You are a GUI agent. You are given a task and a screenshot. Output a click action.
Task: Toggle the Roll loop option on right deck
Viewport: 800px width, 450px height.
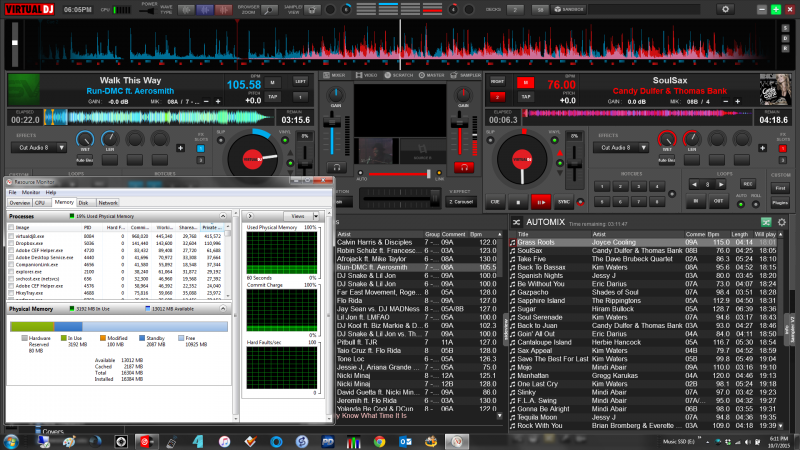pyautogui.click(x=756, y=204)
